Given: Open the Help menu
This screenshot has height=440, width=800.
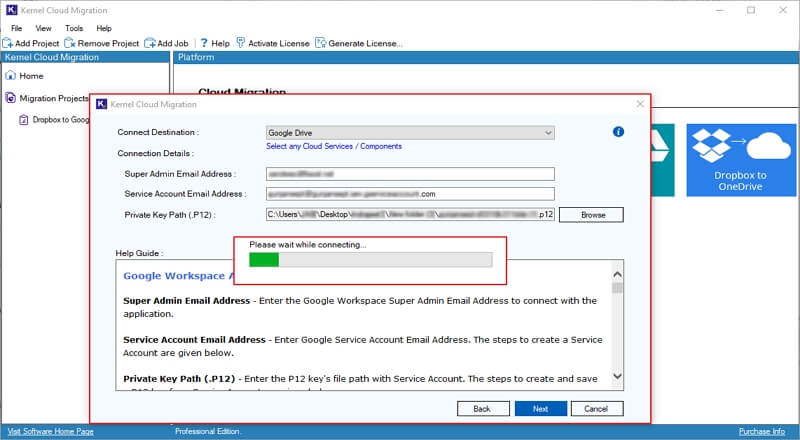Looking at the screenshot, I should [x=104, y=28].
